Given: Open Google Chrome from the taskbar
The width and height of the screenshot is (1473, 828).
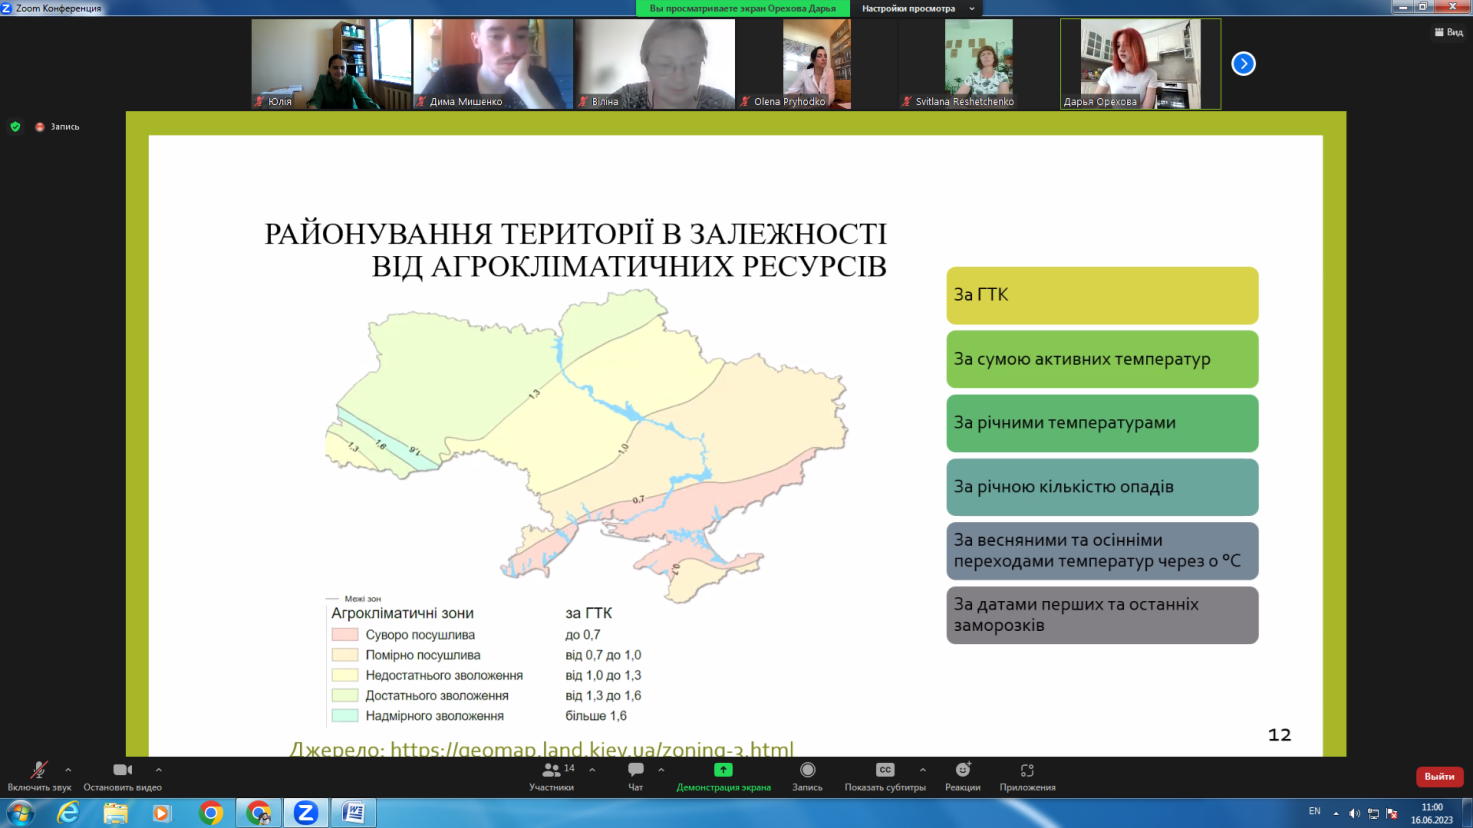Looking at the screenshot, I should click(x=211, y=813).
